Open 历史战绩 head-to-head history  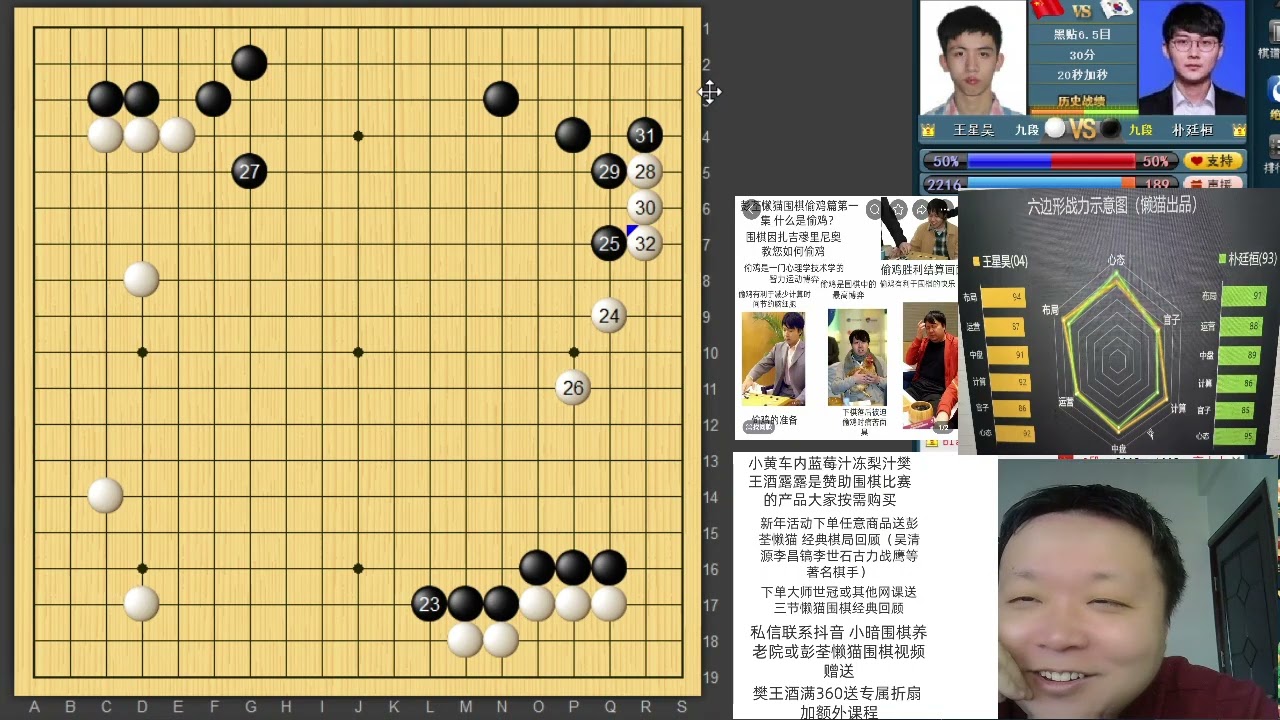[1082, 101]
